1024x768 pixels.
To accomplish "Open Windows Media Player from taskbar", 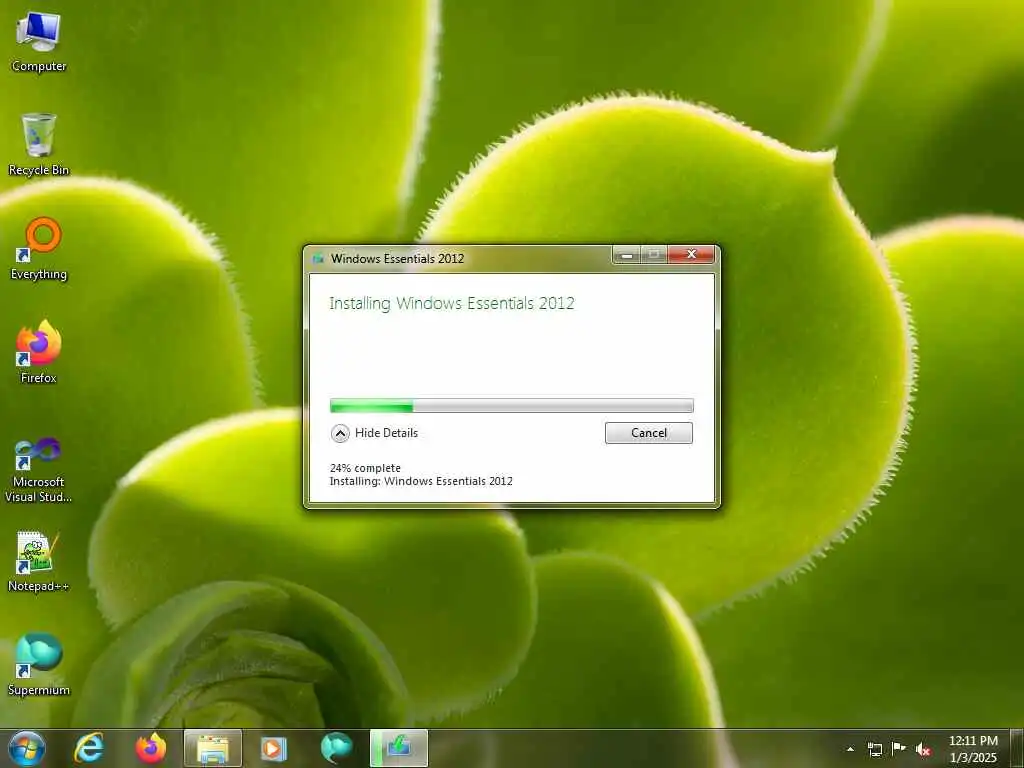I will (274, 748).
